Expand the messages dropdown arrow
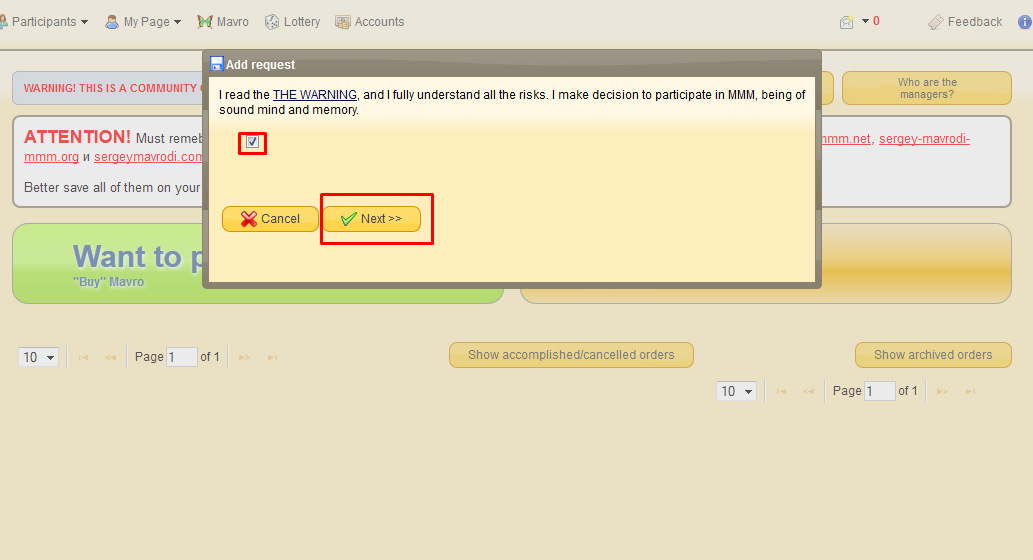The width and height of the screenshot is (1033, 560). pyautogui.click(x=865, y=21)
